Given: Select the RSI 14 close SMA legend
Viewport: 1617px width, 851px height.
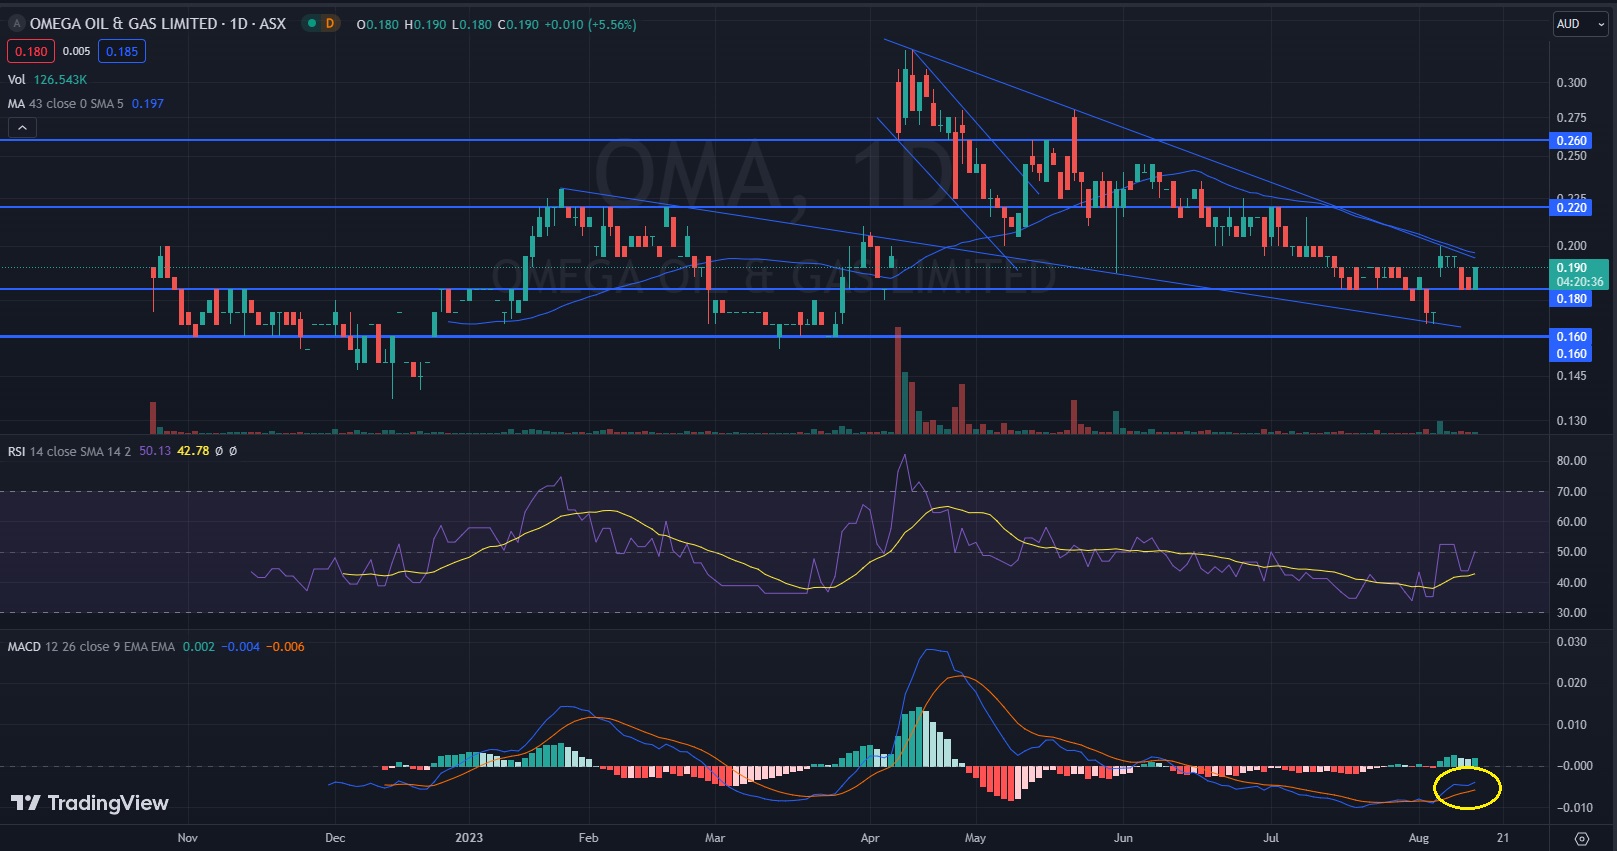Looking at the screenshot, I should coord(69,451).
